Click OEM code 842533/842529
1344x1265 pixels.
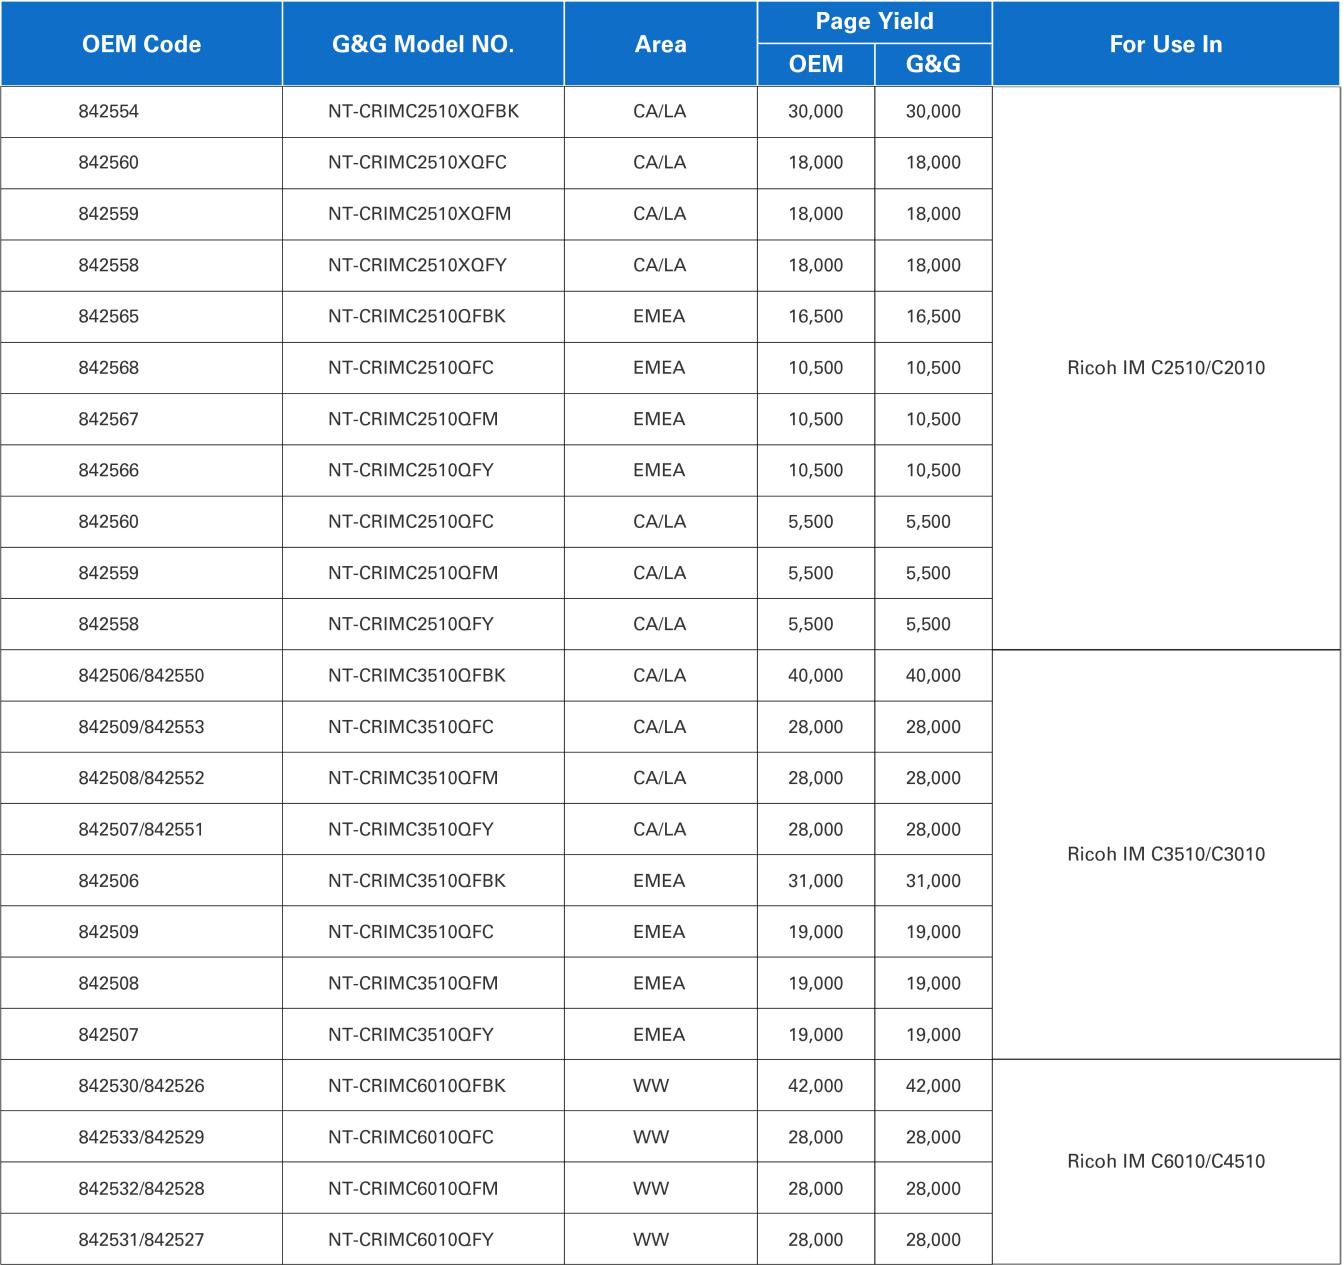pos(141,1137)
